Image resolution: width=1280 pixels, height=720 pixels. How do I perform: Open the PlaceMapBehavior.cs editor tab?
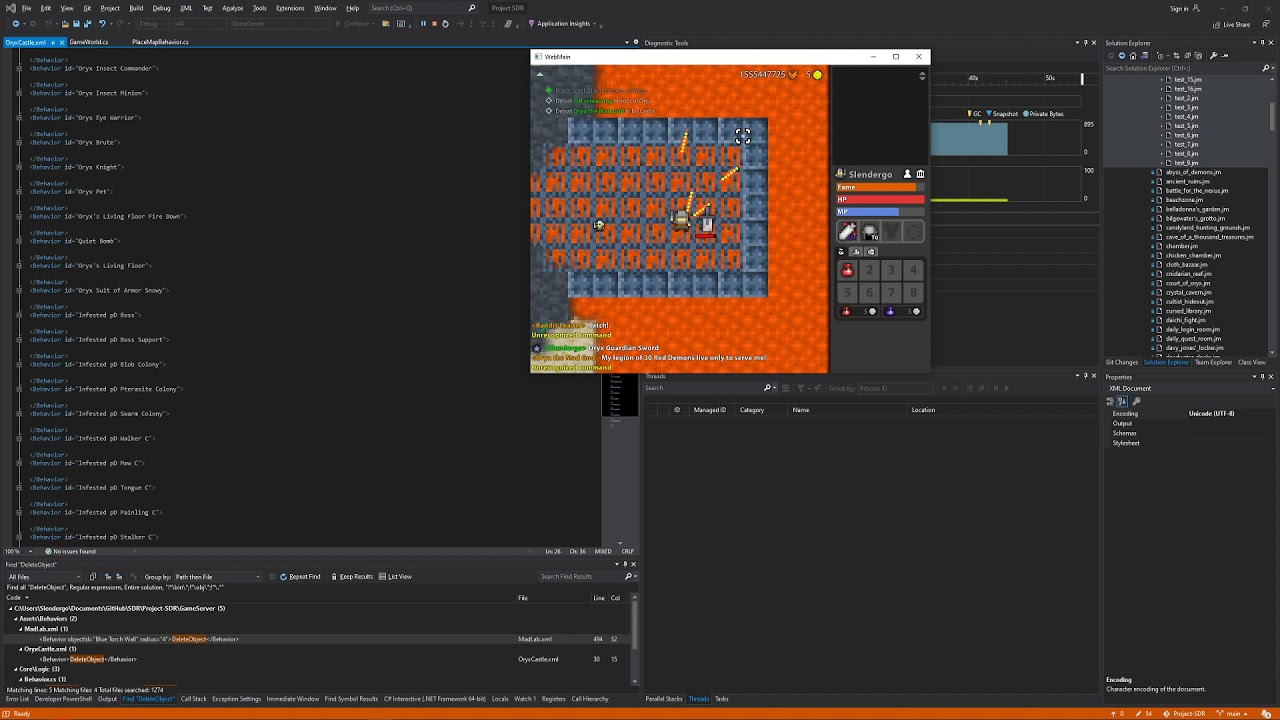click(x=160, y=42)
